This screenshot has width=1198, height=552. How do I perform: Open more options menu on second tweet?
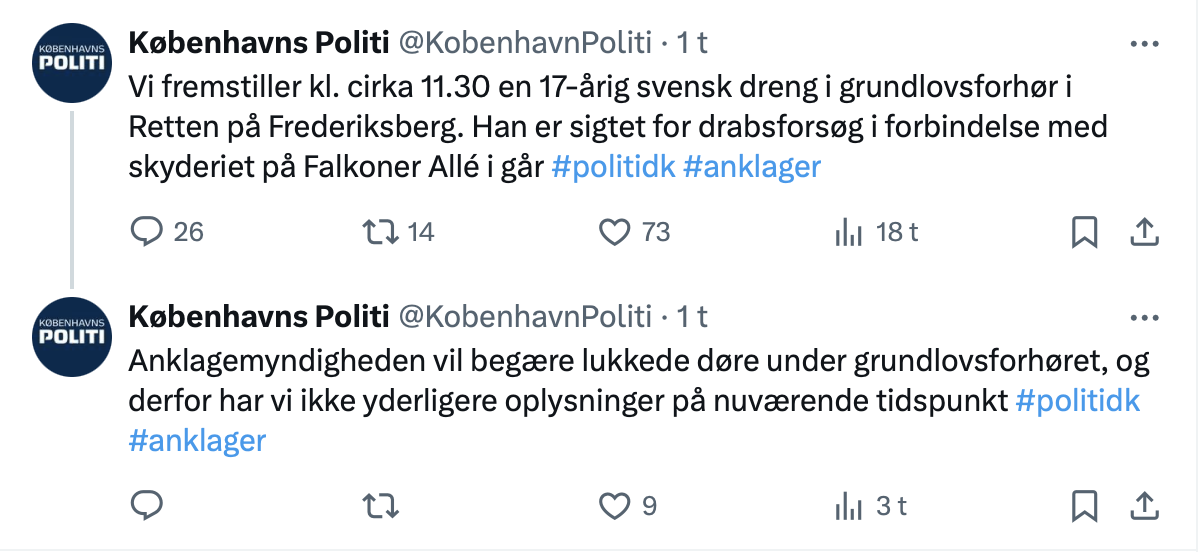[1145, 317]
